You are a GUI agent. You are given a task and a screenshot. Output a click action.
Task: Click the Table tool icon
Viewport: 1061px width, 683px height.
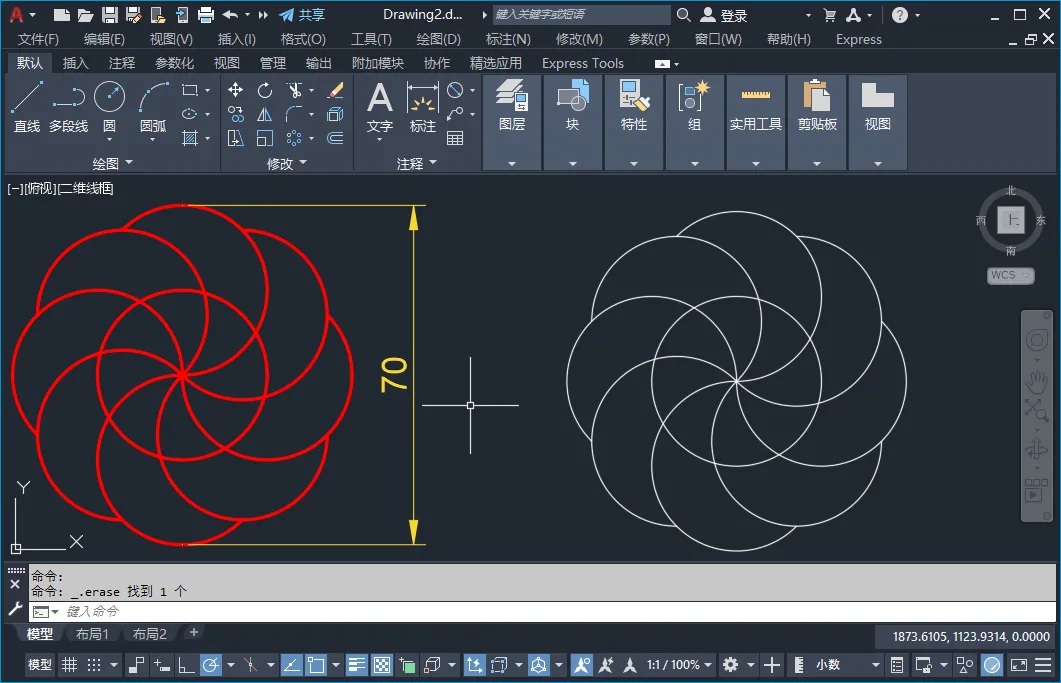point(455,138)
